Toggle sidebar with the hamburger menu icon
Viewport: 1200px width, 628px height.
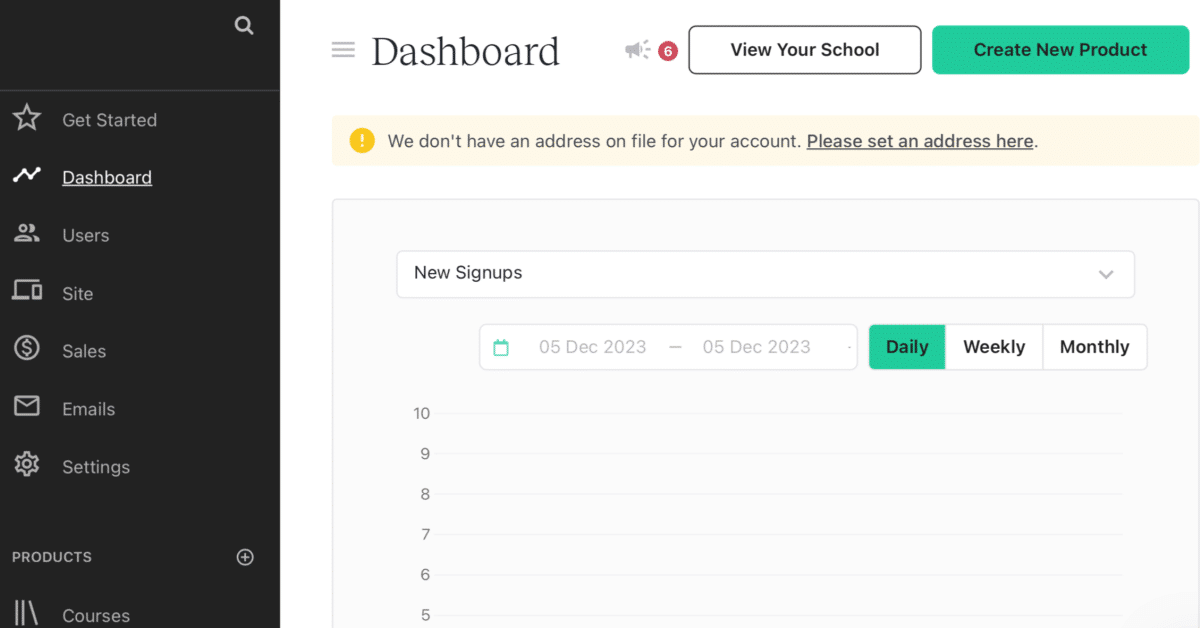pyautogui.click(x=343, y=49)
